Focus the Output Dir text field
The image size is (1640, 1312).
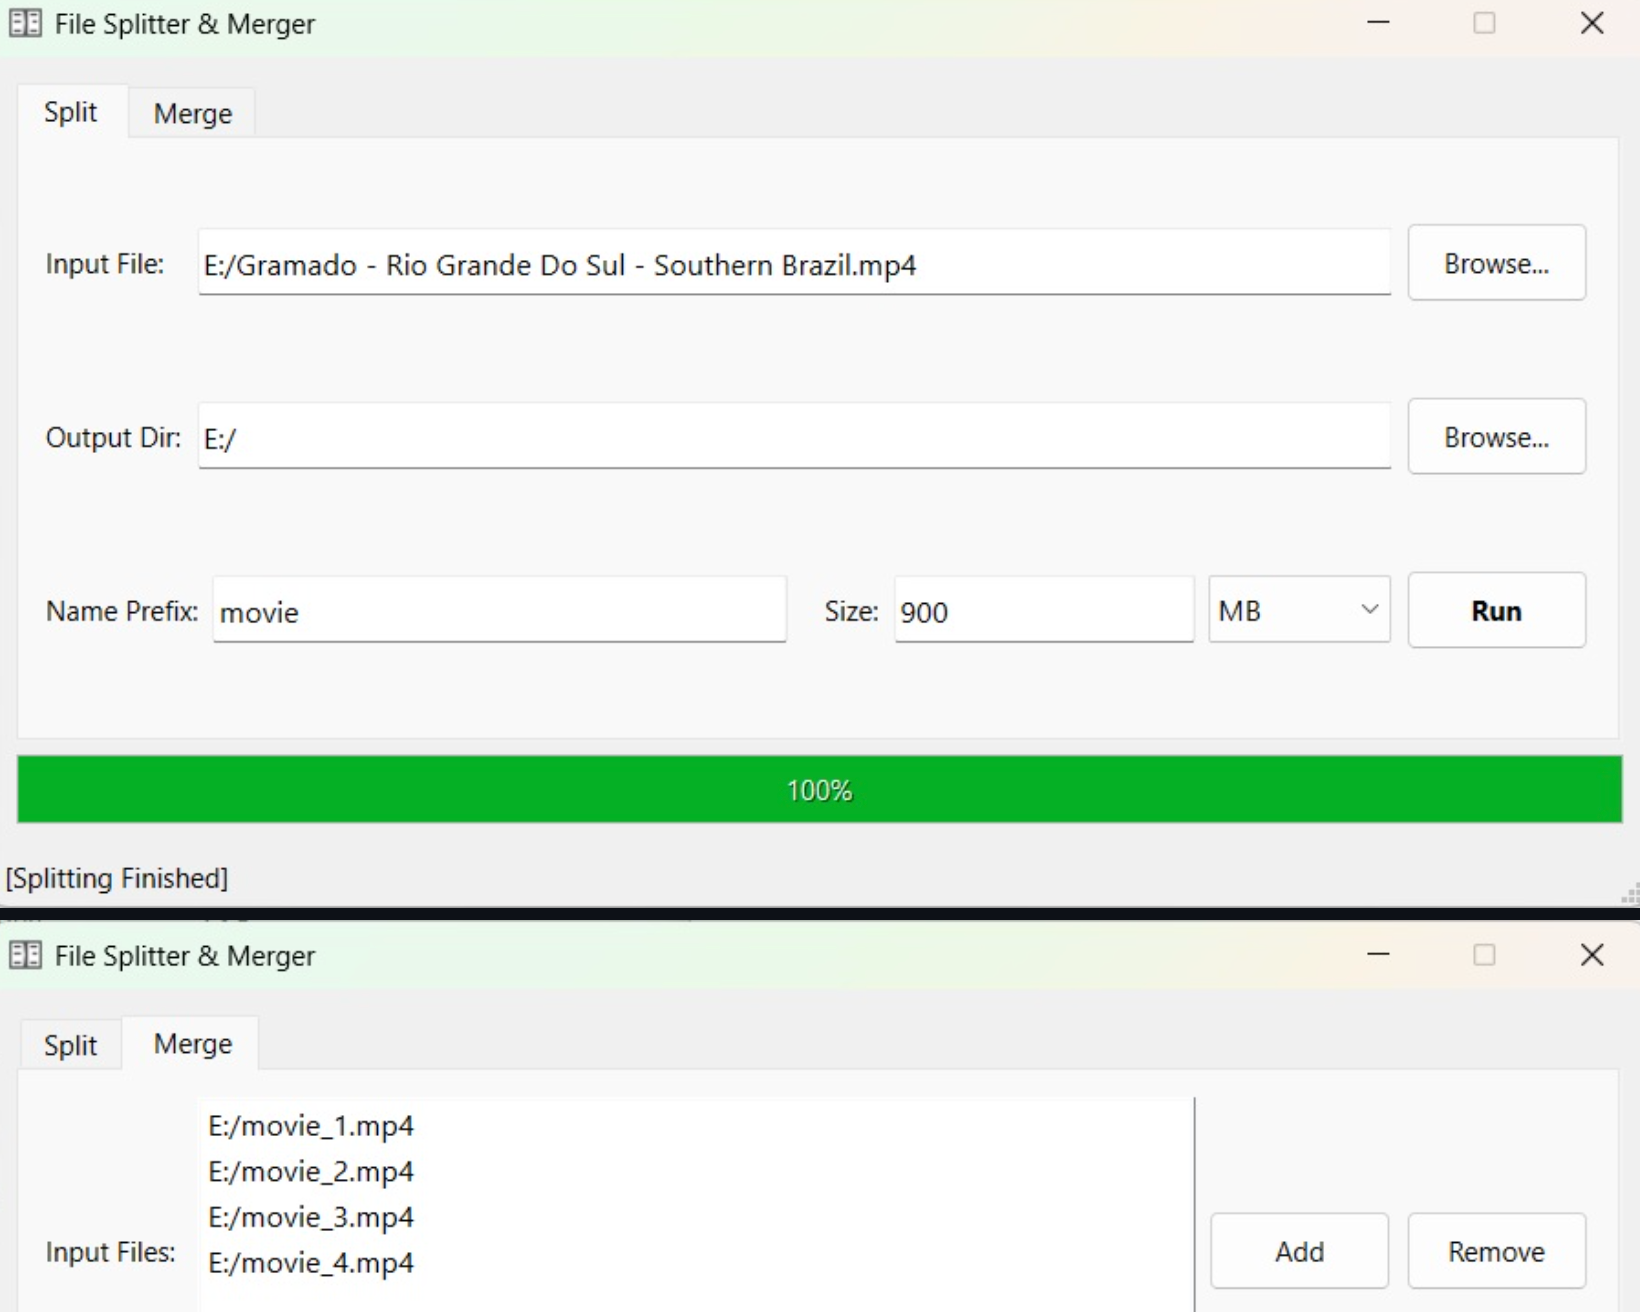[793, 438]
